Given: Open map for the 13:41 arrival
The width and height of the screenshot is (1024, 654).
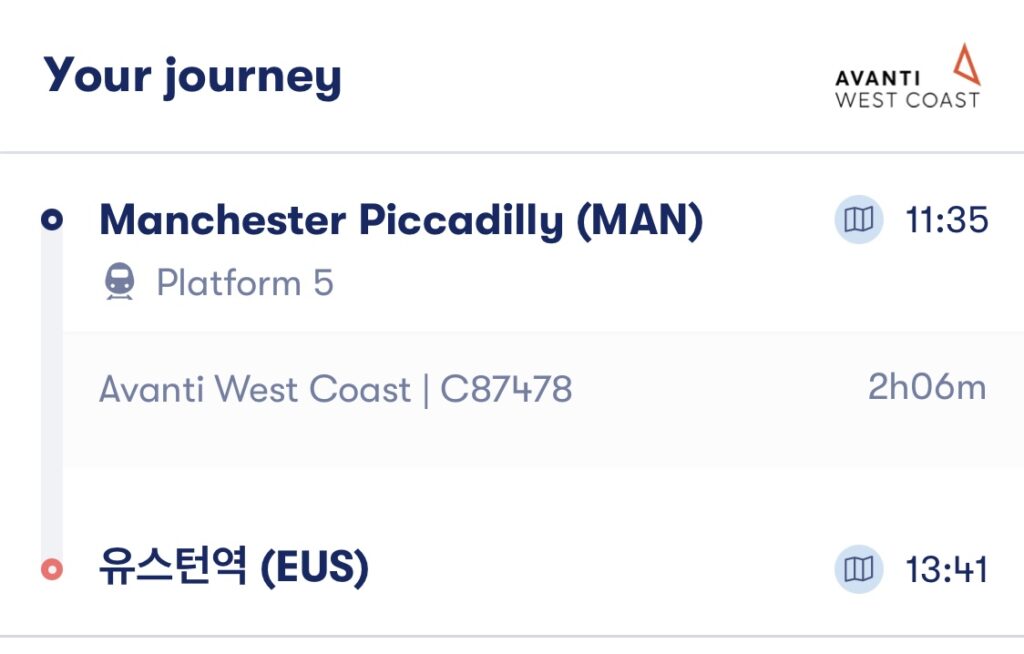Looking at the screenshot, I should coord(858,570).
